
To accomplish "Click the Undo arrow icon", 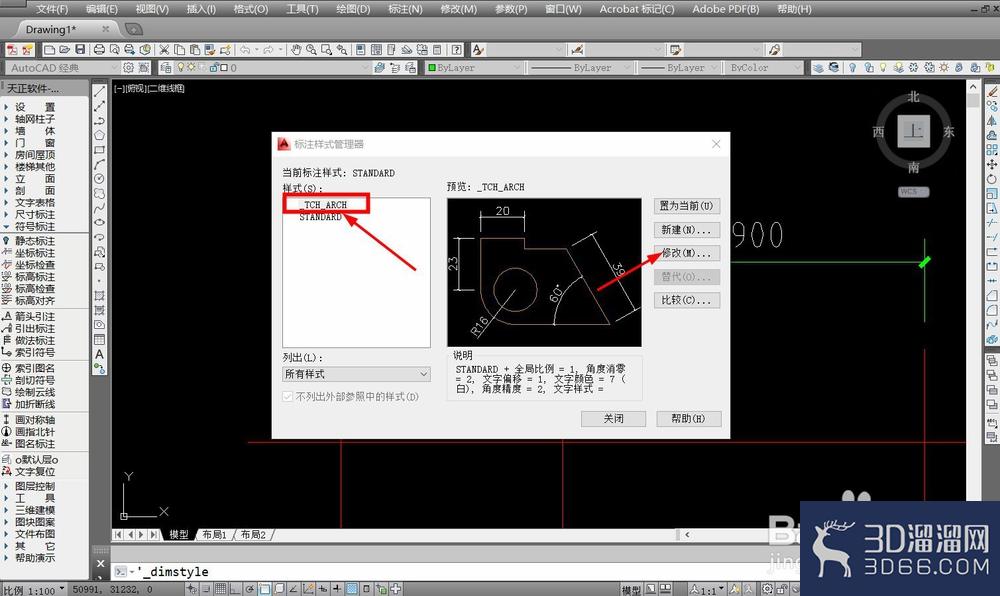I will [244, 50].
